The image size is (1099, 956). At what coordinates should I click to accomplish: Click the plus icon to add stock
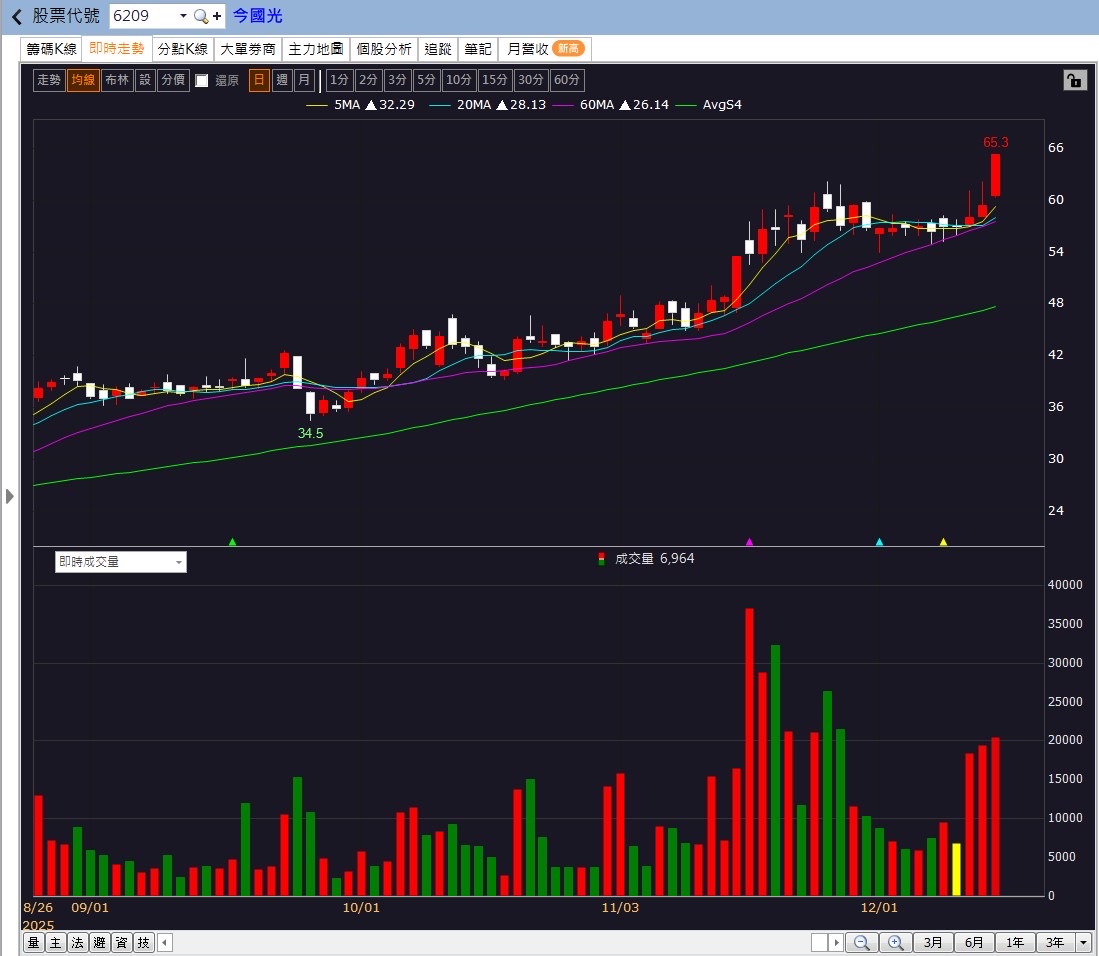click(x=217, y=16)
